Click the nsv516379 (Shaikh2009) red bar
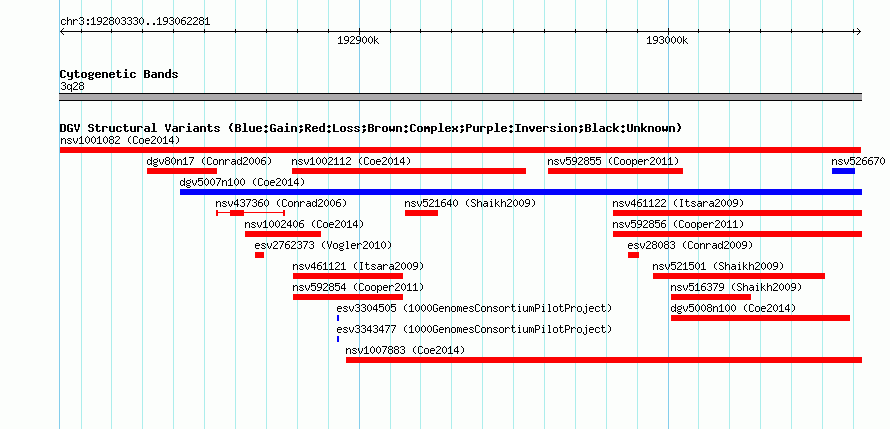Viewport: 890px width, 429px height. [711, 297]
